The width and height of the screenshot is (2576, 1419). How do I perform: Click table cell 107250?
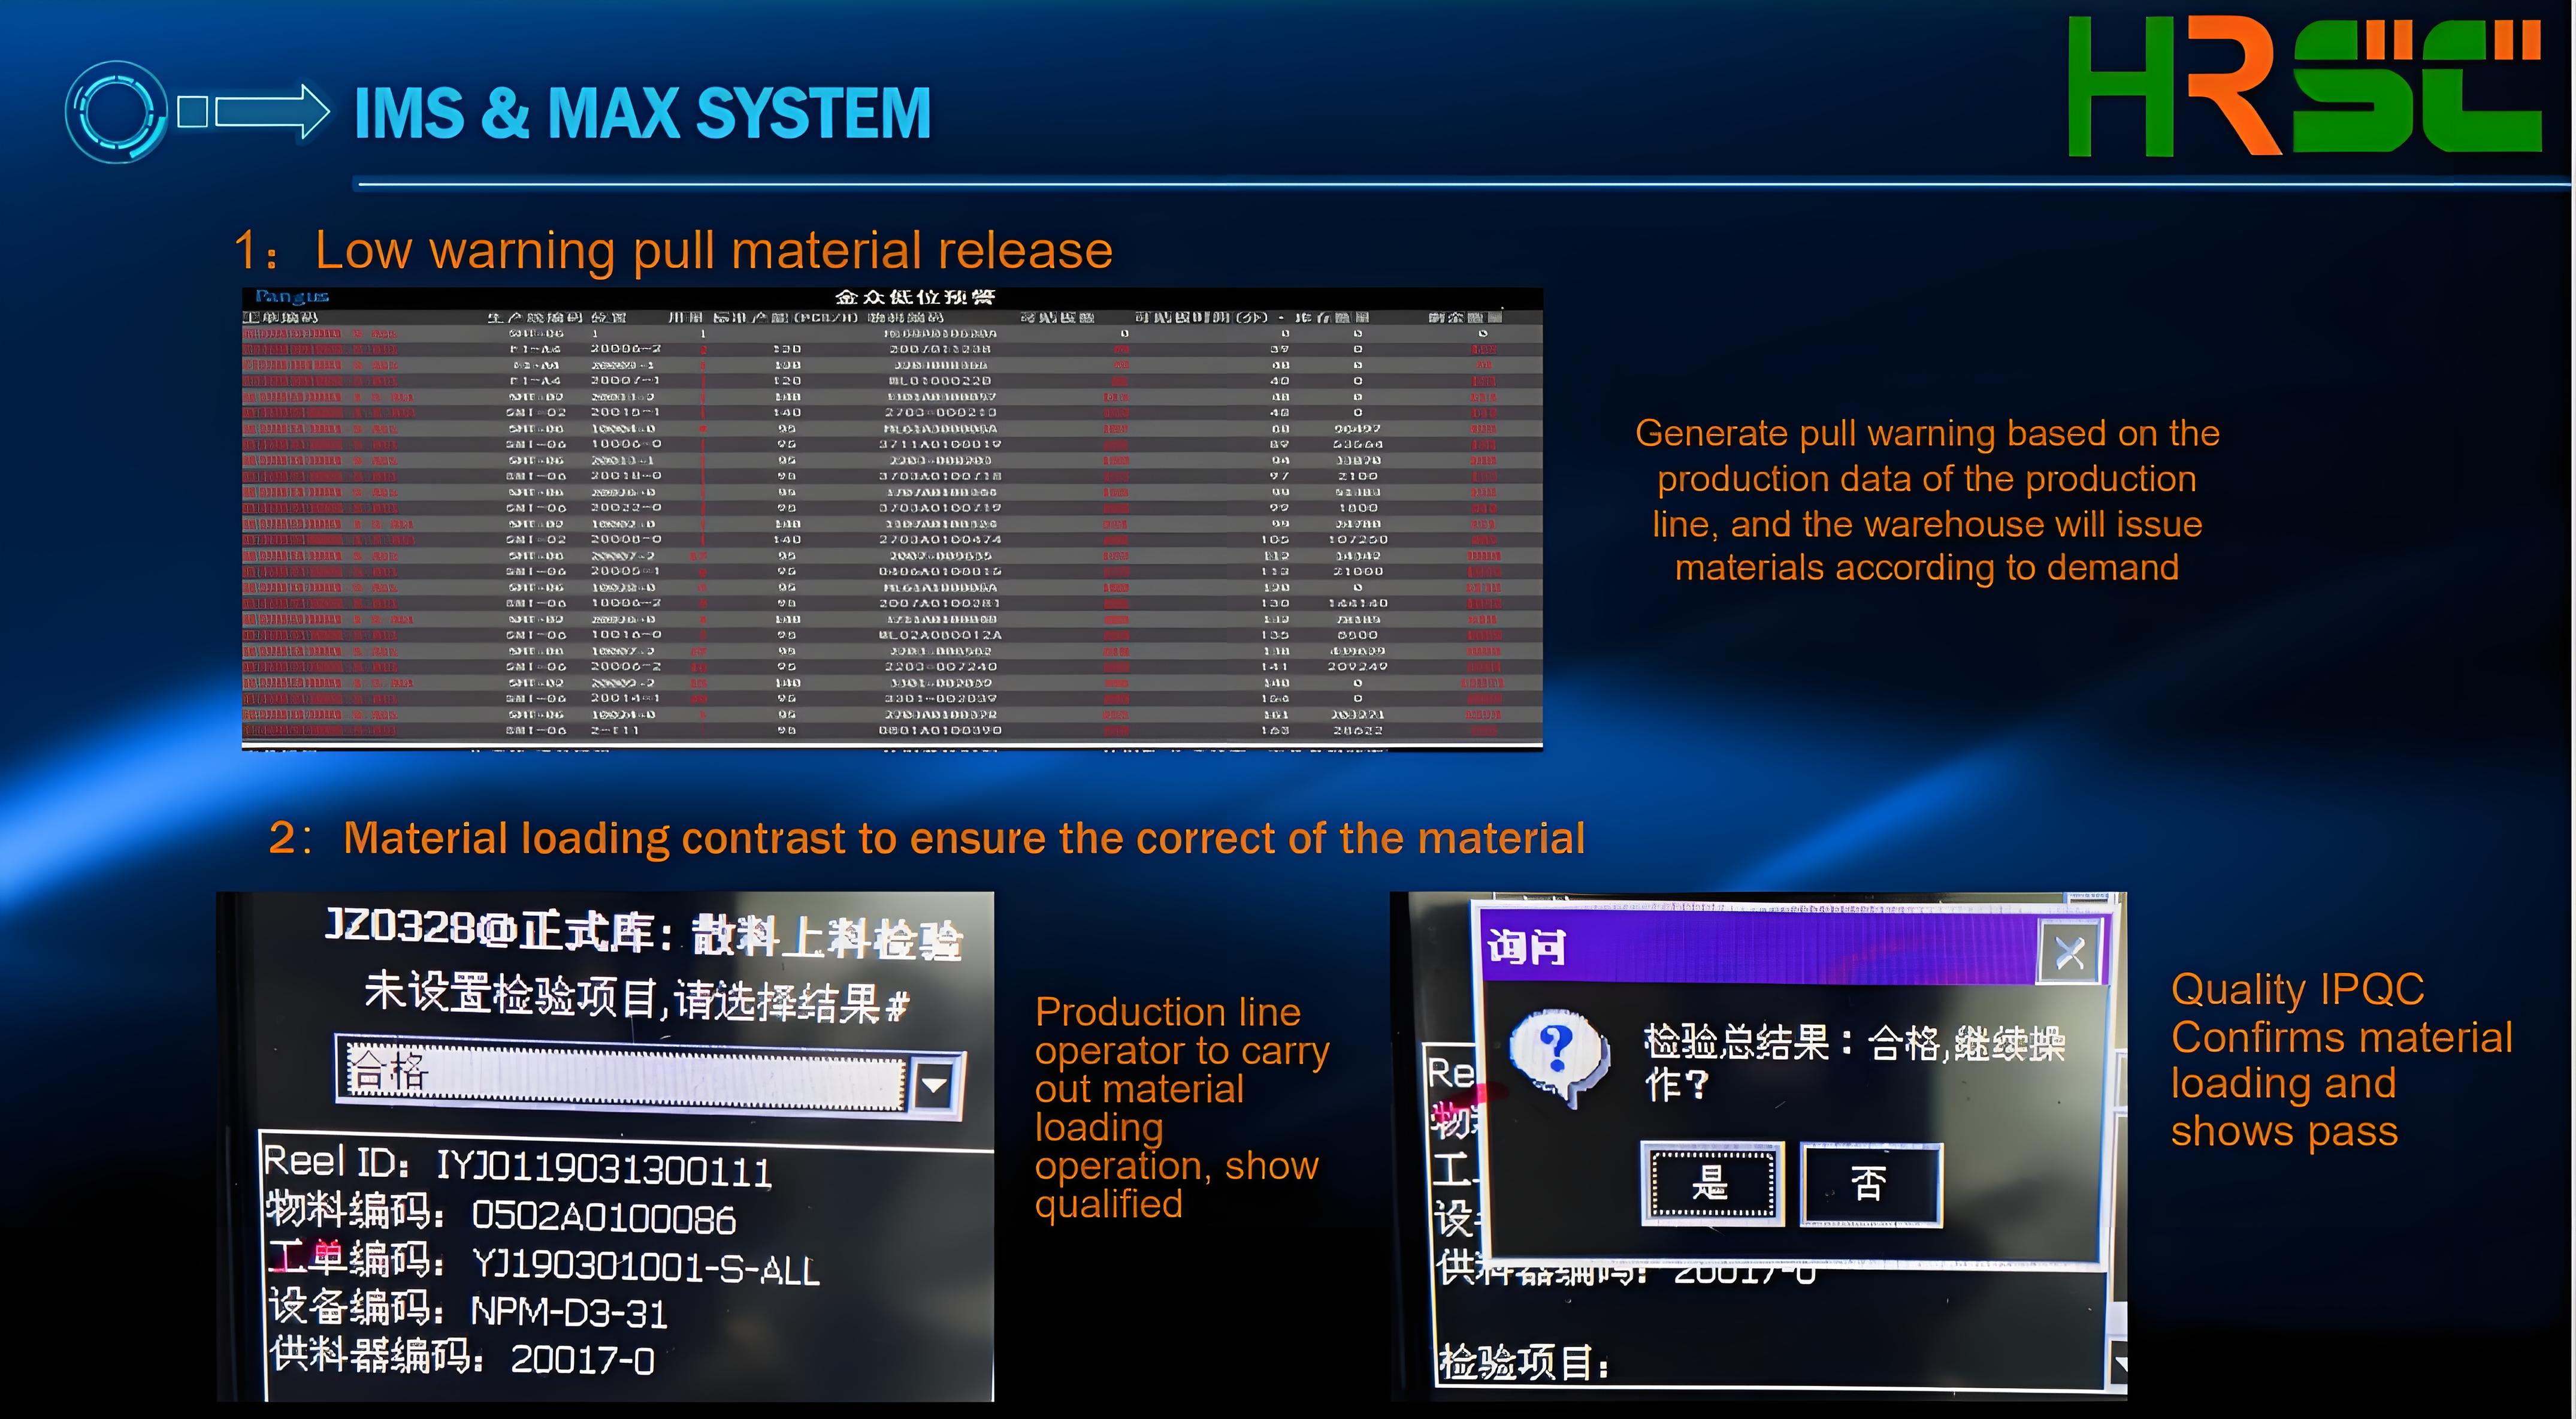[x=1358, y=540]
